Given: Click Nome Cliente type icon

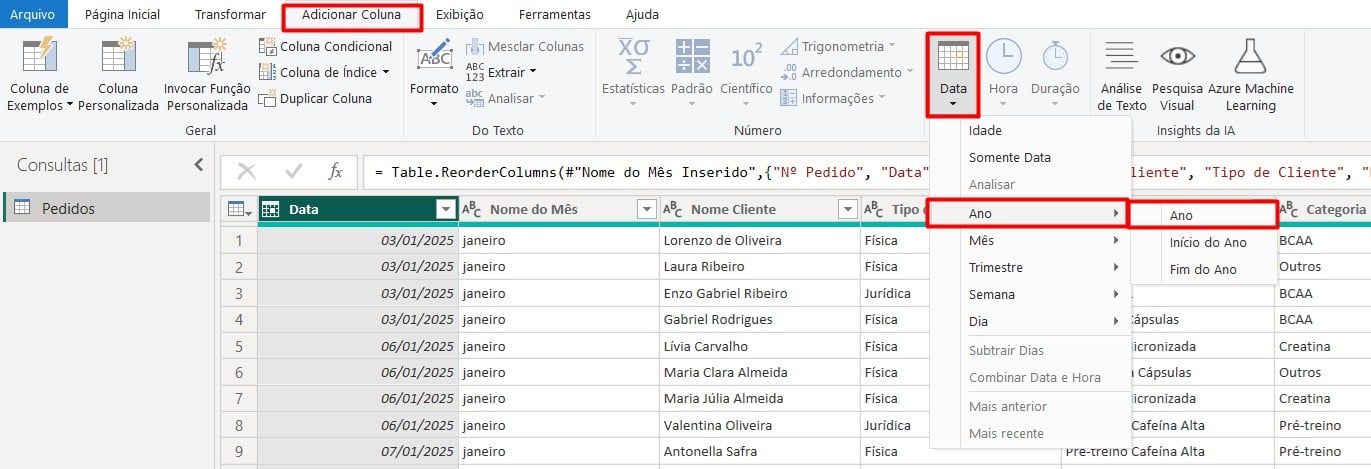Looking at the screenshot, I should click(673, 209).
